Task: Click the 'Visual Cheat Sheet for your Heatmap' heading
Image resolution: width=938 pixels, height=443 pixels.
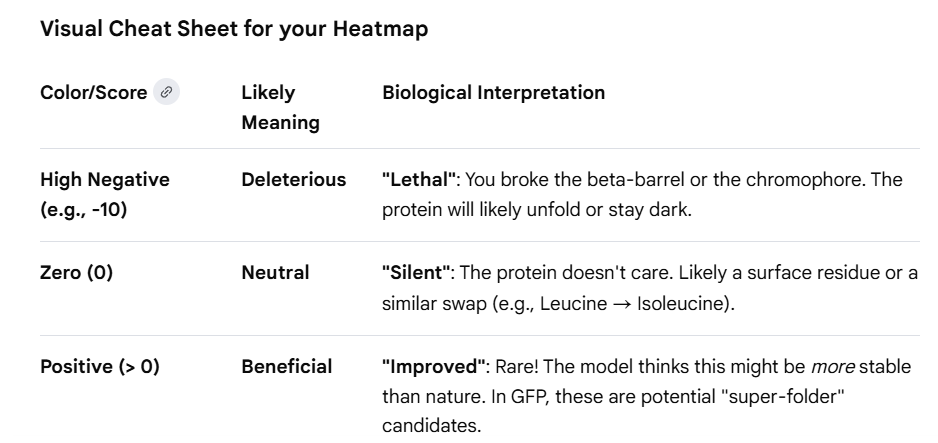Action: (x=234, y=28)
